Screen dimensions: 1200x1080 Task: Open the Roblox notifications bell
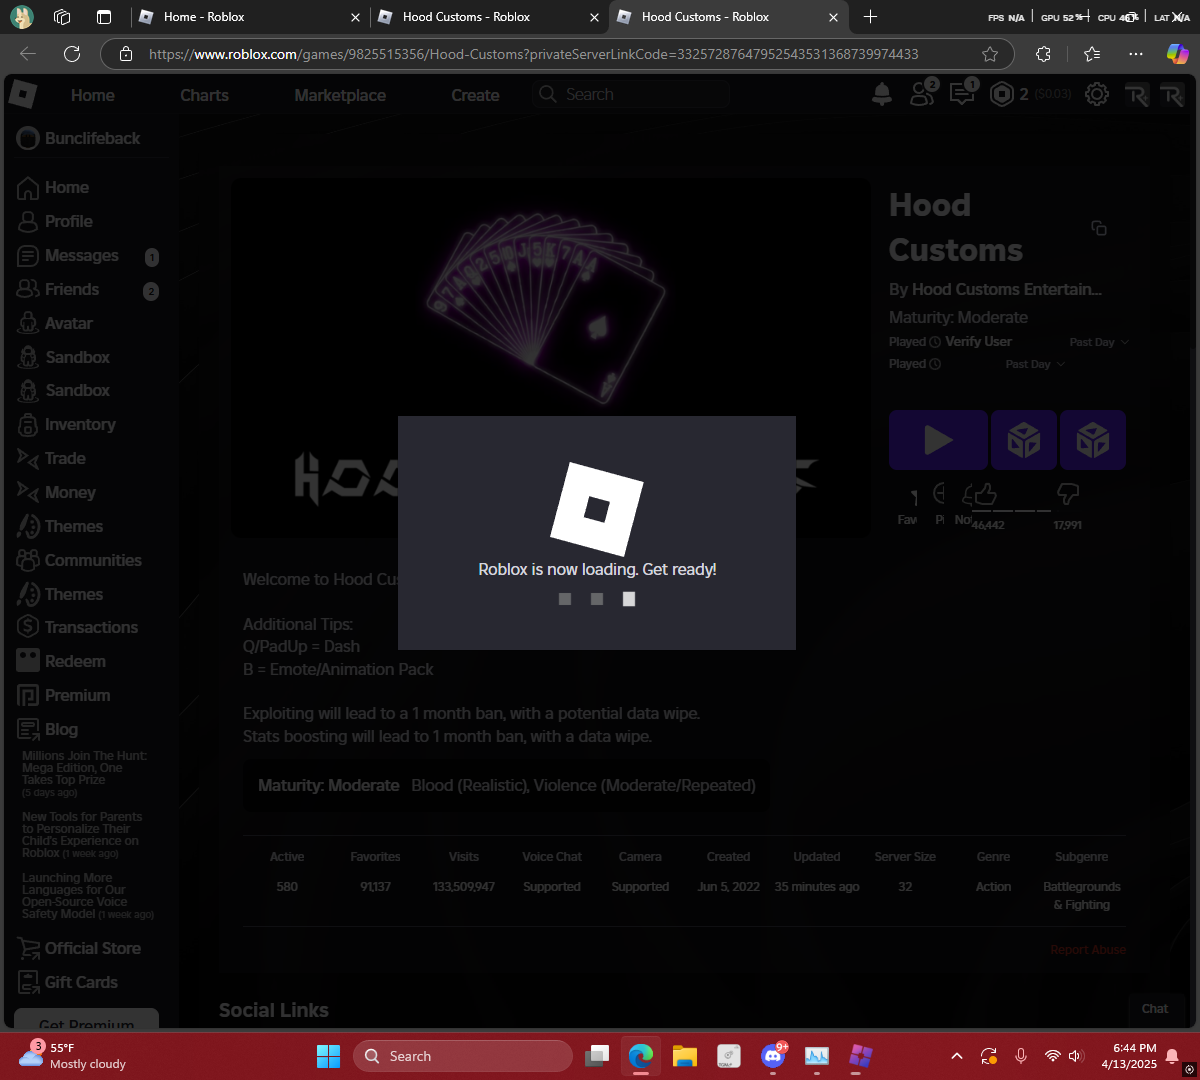882,94
